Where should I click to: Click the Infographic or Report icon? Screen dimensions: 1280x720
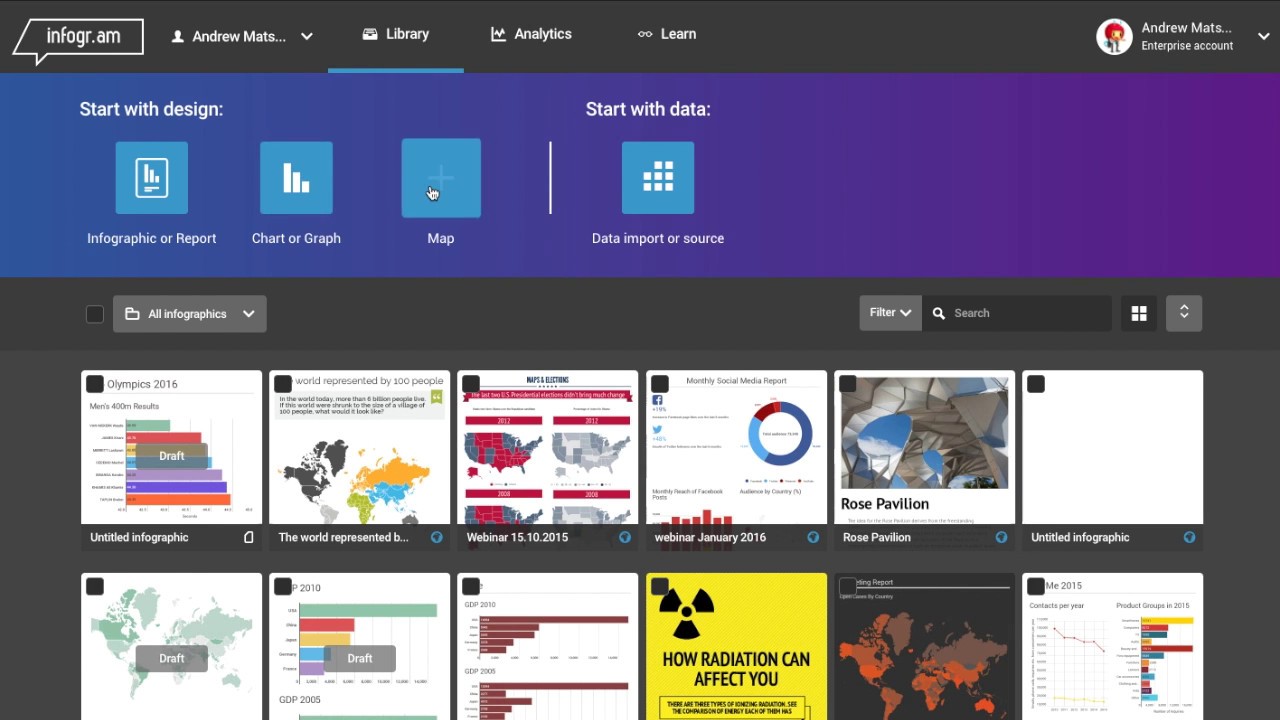point(152,178)
